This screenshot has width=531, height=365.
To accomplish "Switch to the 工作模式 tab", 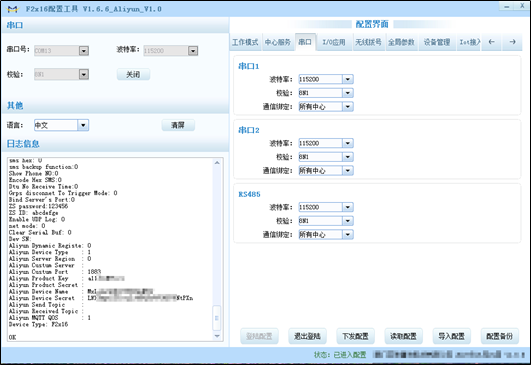I will pos(245,42).
